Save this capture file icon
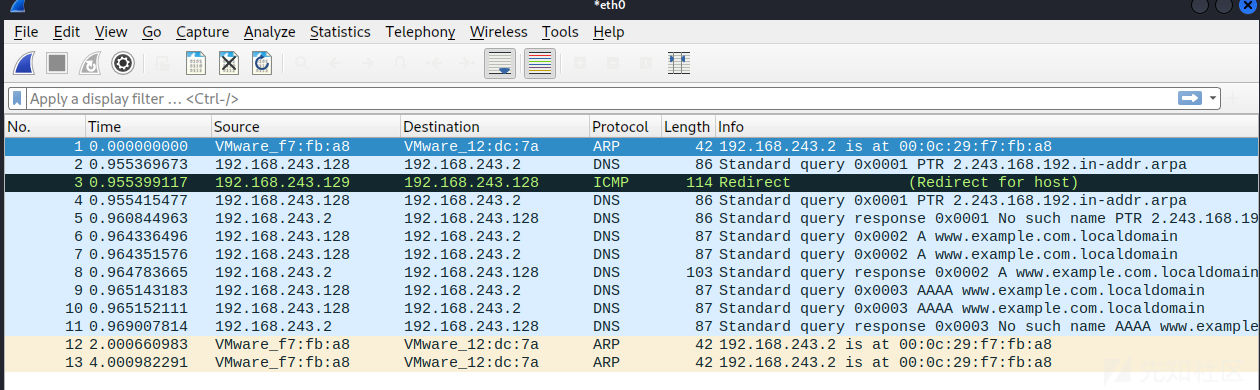 (196, 64)
